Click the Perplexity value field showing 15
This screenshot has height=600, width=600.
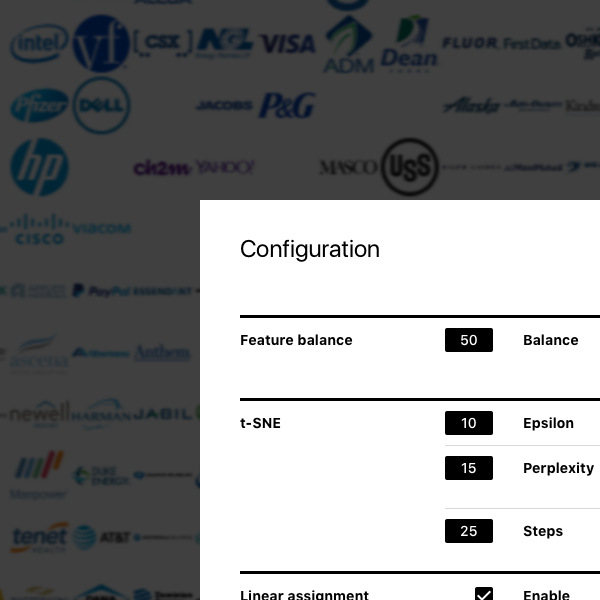469,468
